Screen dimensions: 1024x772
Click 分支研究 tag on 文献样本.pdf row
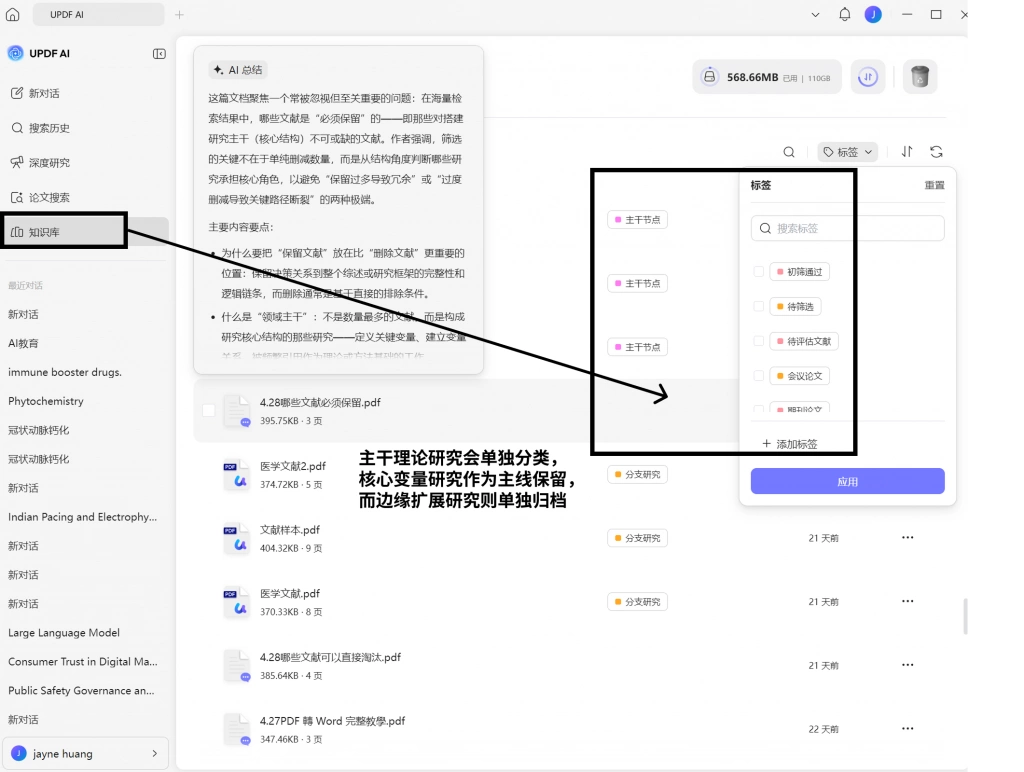click(x=637, y=538)
